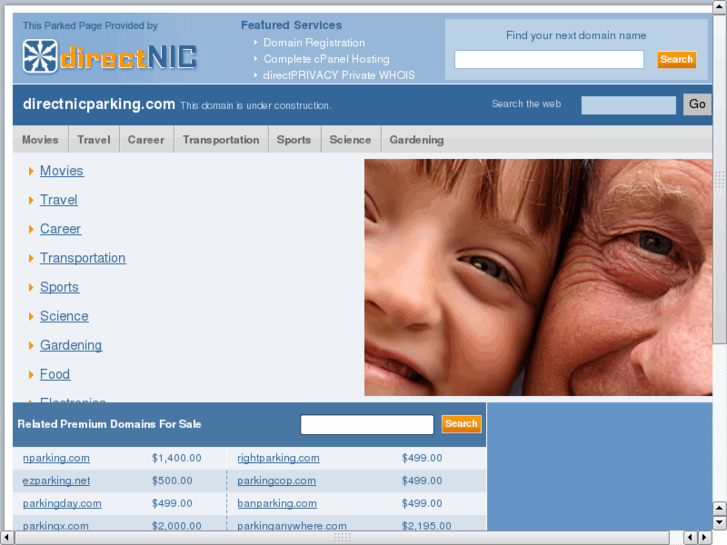Click the directNIC logo
Viewport: 727px width, 545px height.
(109, 56)
